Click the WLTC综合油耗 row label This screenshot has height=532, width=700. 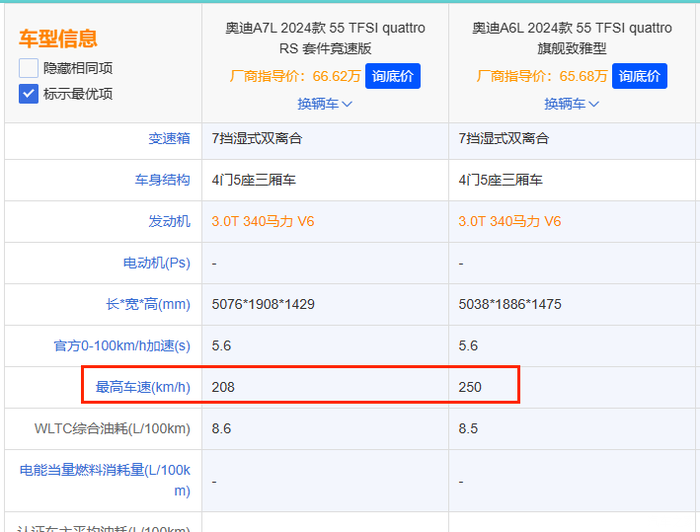[x=112, y=429]
